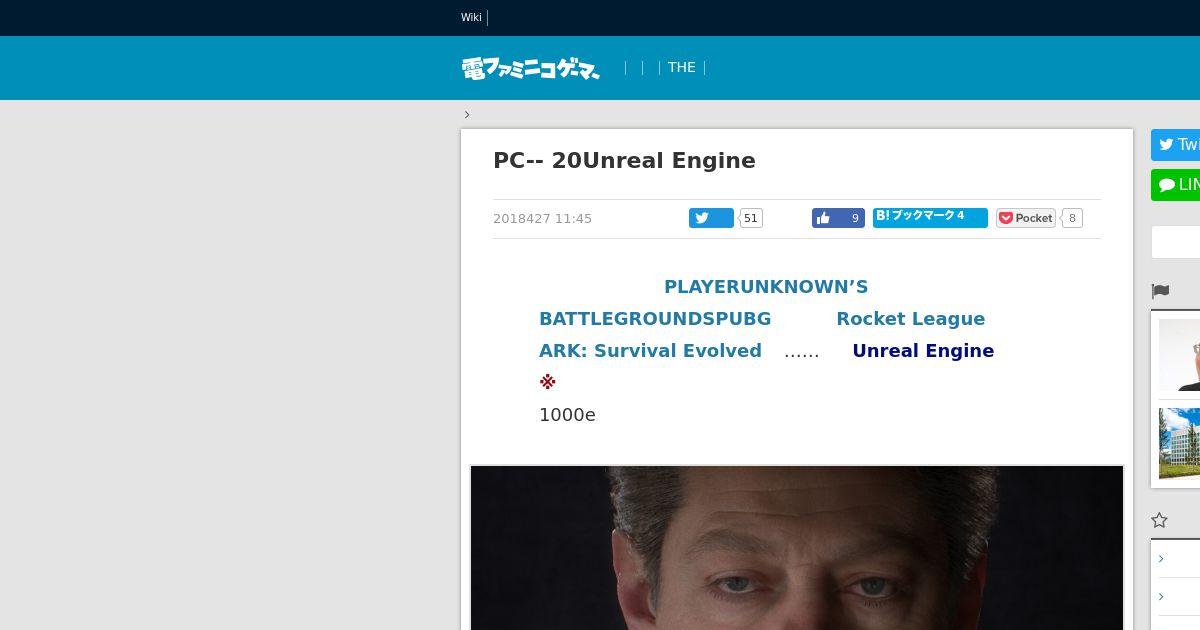Click the sidebar green LINE share button

[x=1175, y=185]
